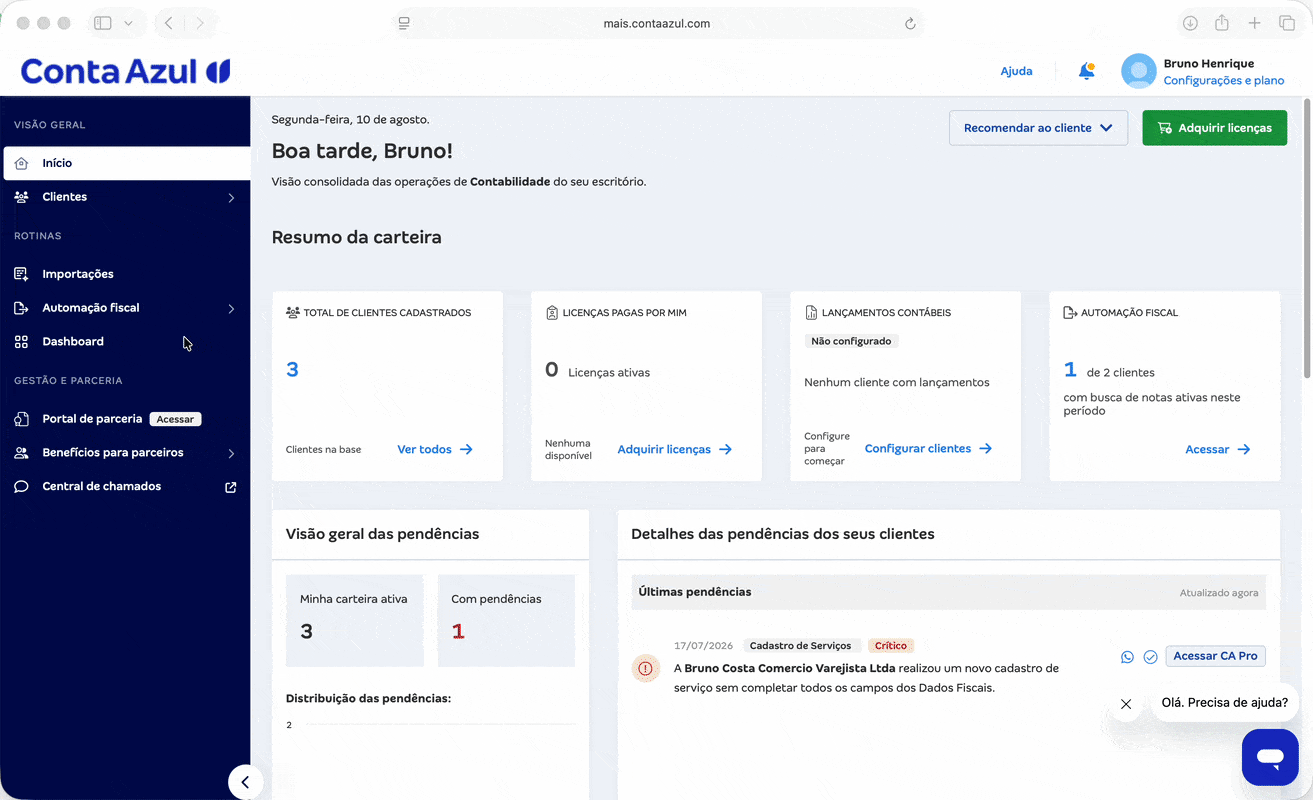Screen dimensions: 1313x800
Task: Click 'Detalhes das pendências dos seus clientes' heading
Action: click(783, 534)
